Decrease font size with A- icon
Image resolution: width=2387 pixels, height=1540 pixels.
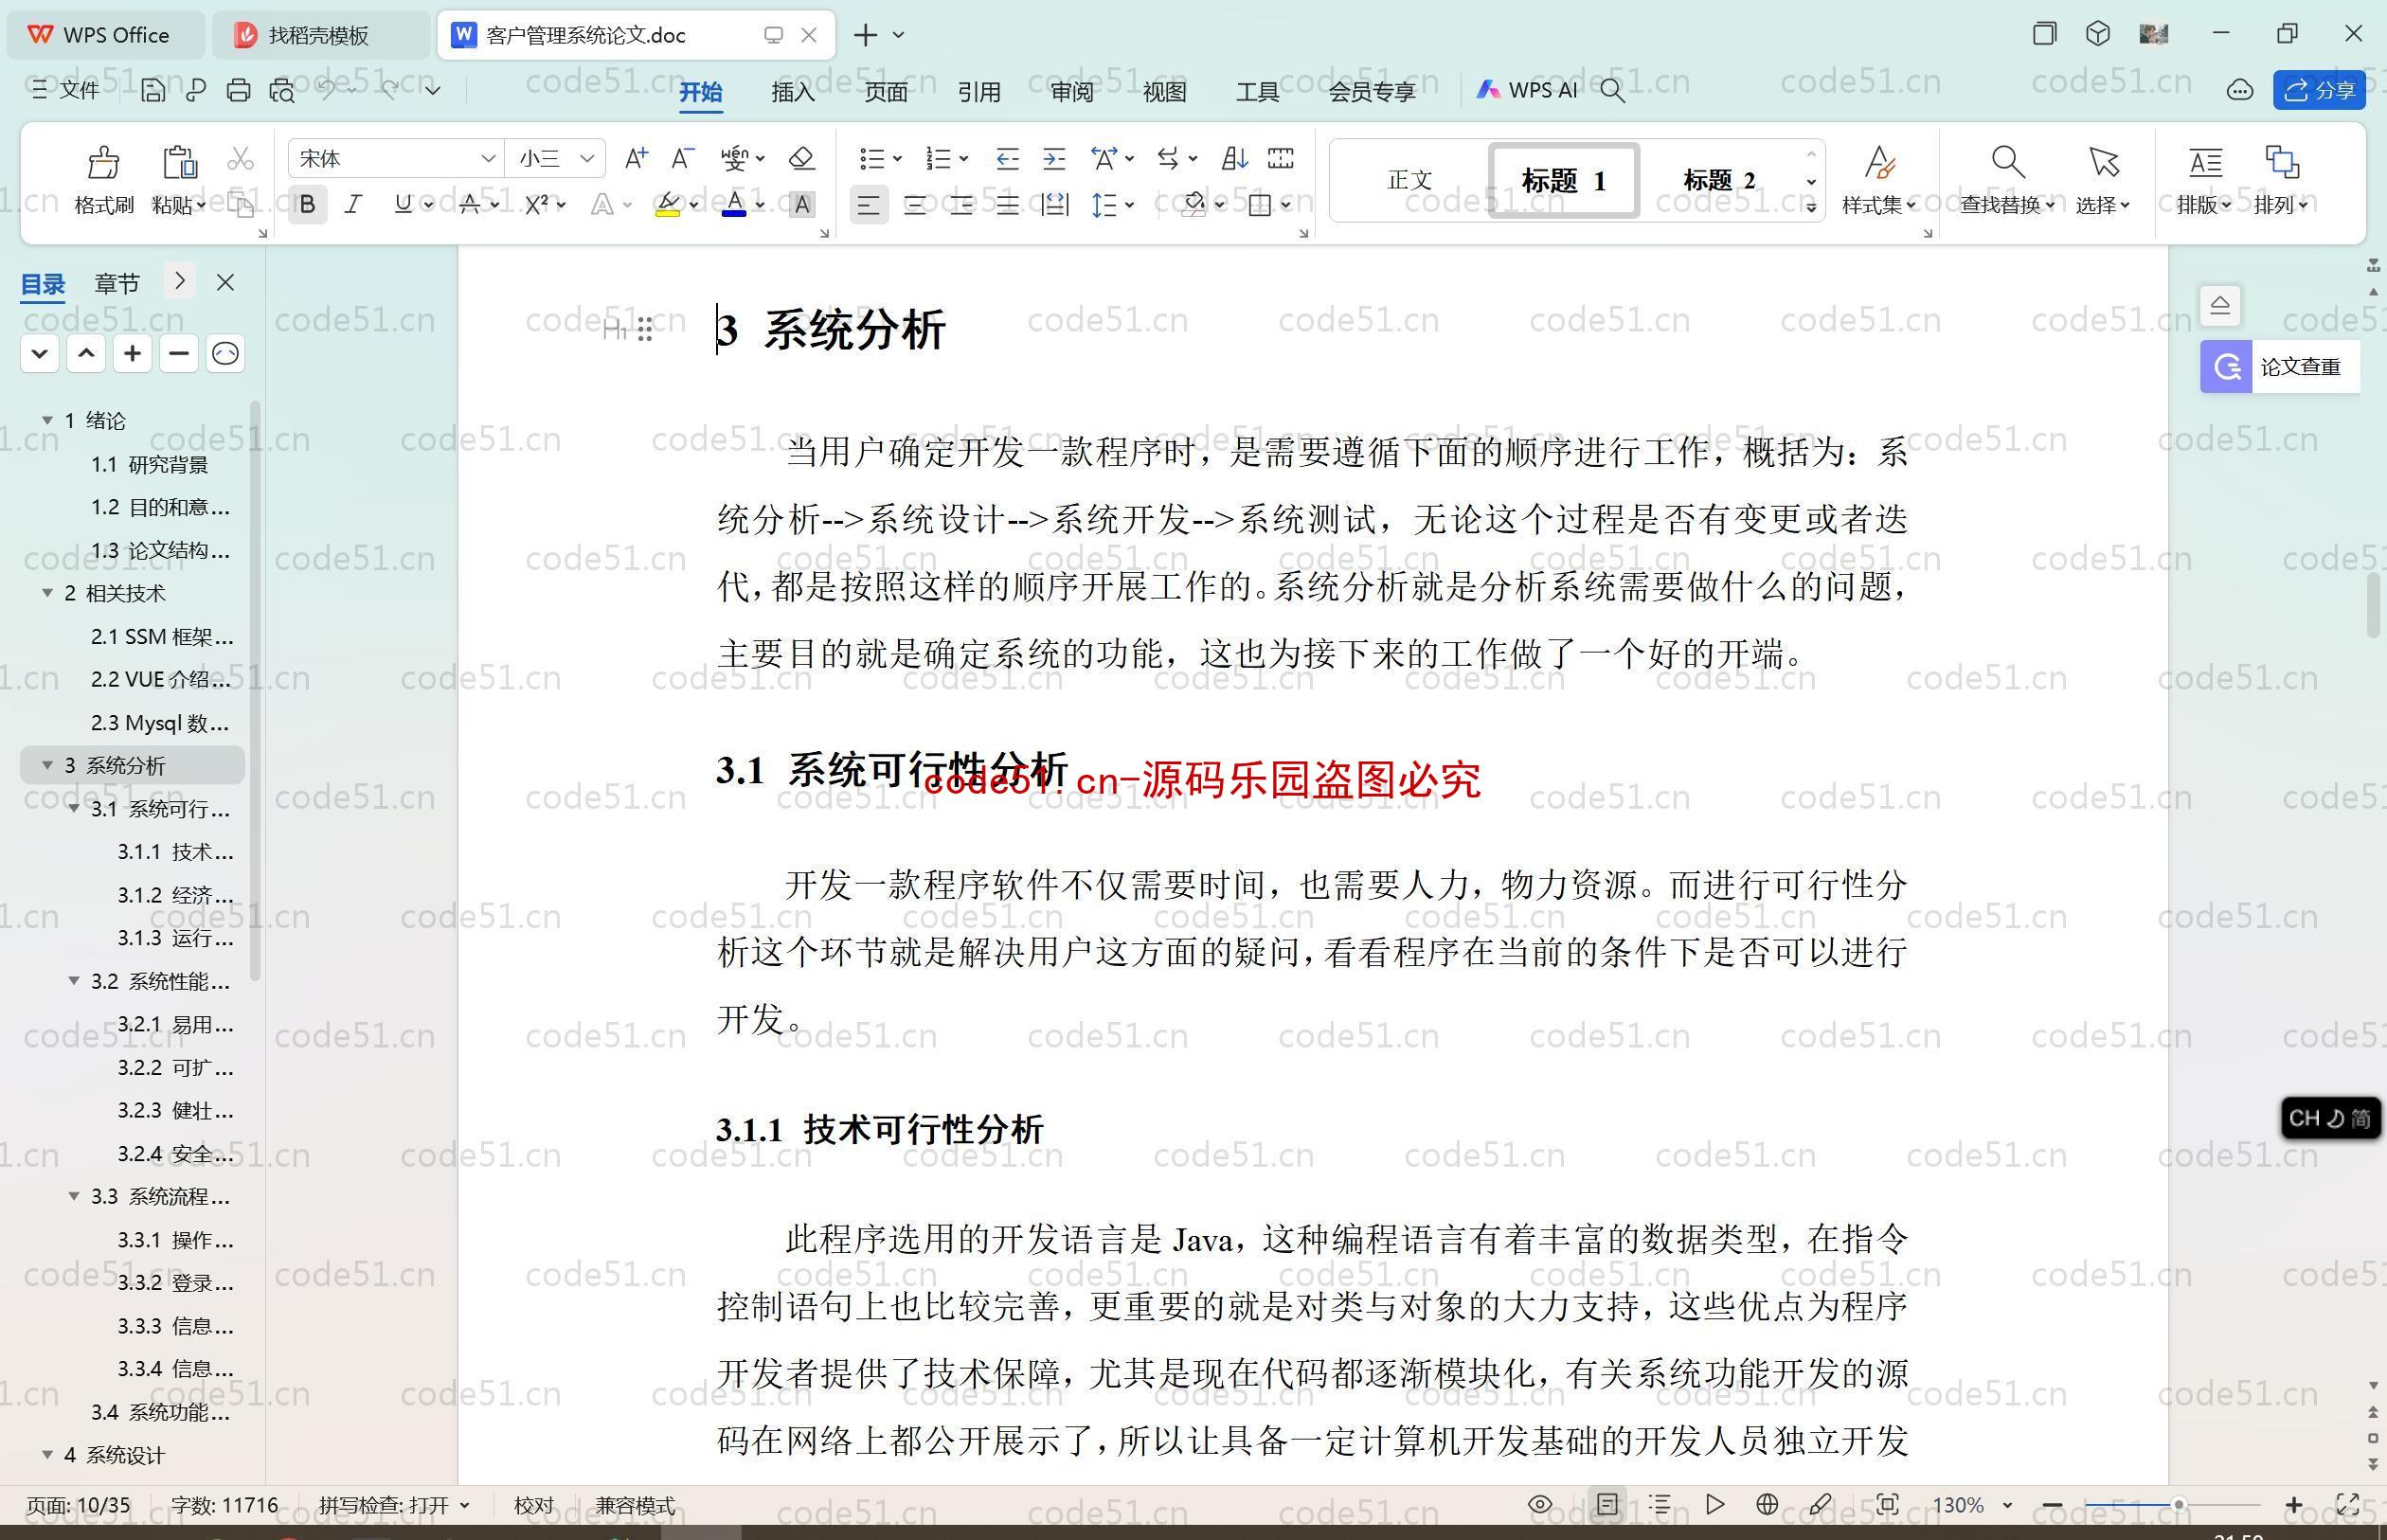pos(682,158)
